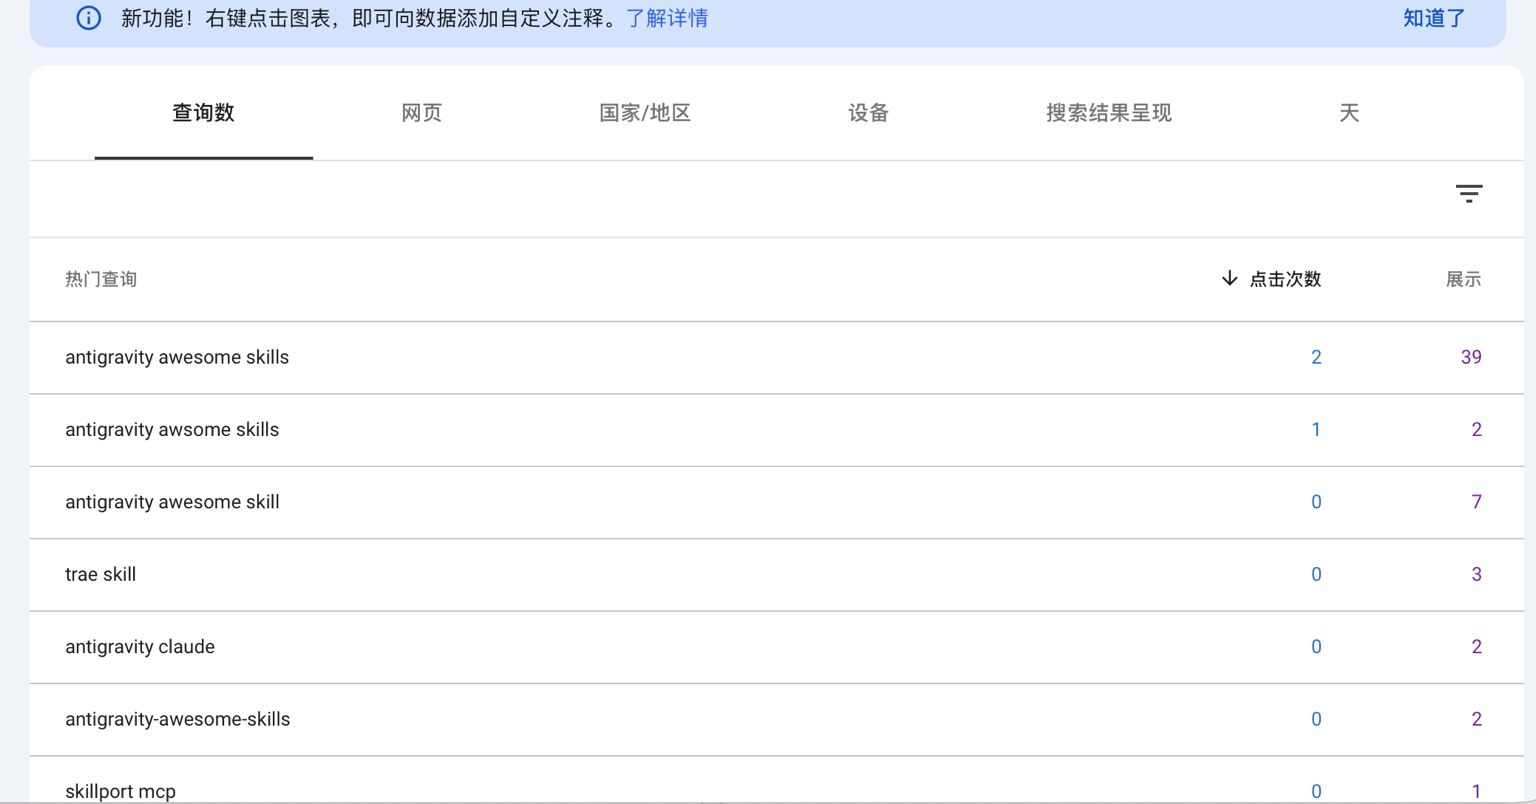The width and height of the screenshot is (1536, 804).
Task: Click the 'skillport mcp' query entry
Action: (x=120, y=790)
